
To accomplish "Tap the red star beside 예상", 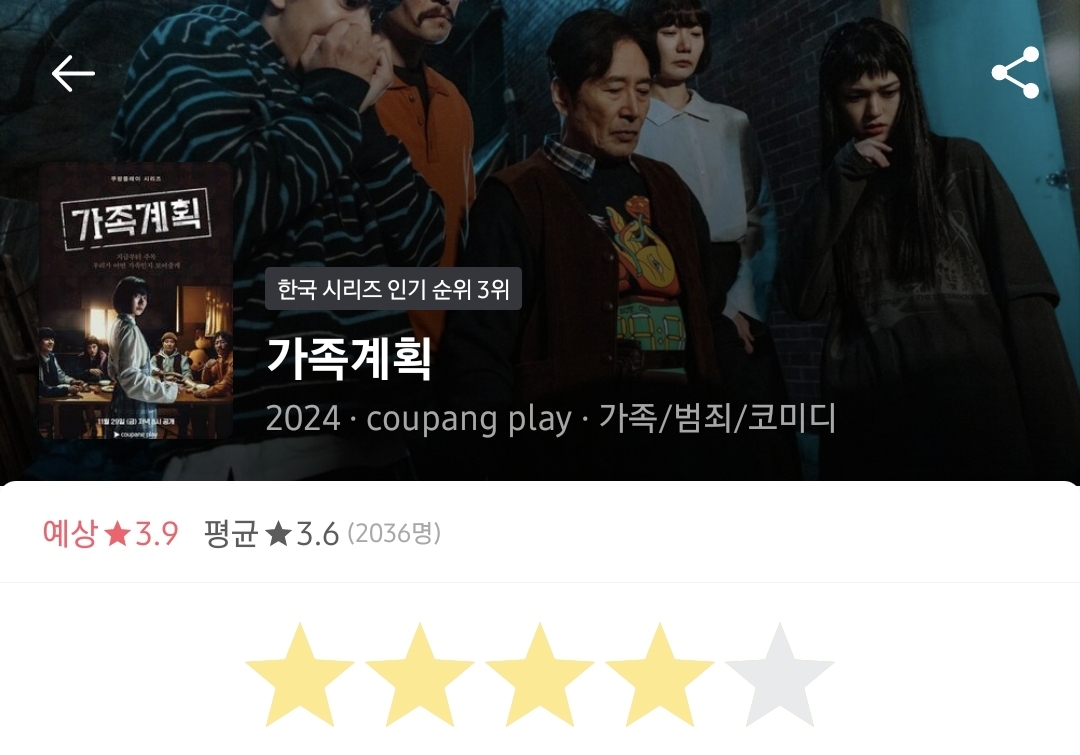I will tap(117, 533).
